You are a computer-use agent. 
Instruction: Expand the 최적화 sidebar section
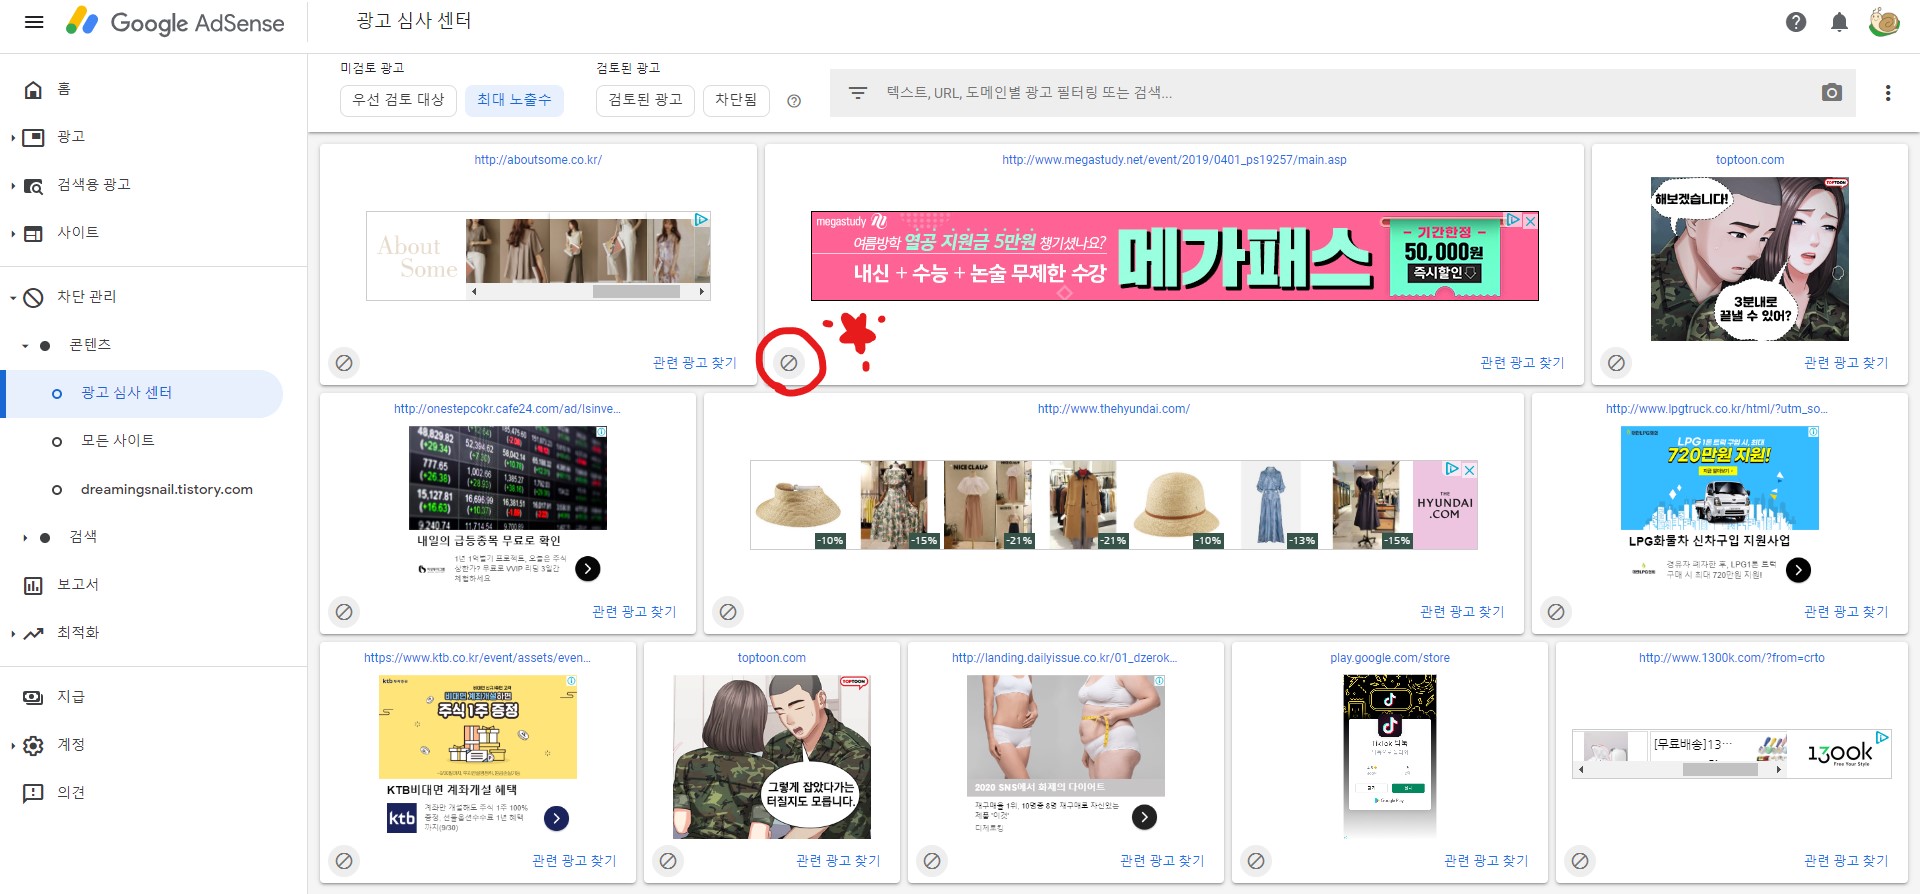[x=12, y=633]
